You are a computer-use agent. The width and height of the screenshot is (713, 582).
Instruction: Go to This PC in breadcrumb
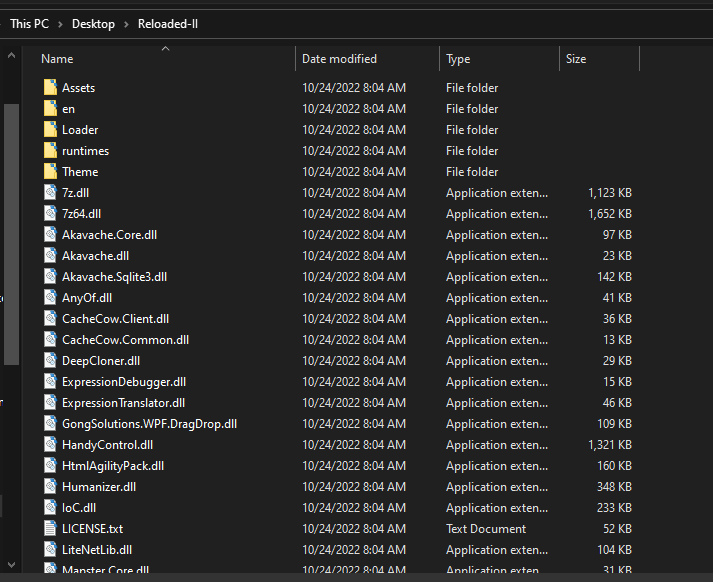[29, 23]
